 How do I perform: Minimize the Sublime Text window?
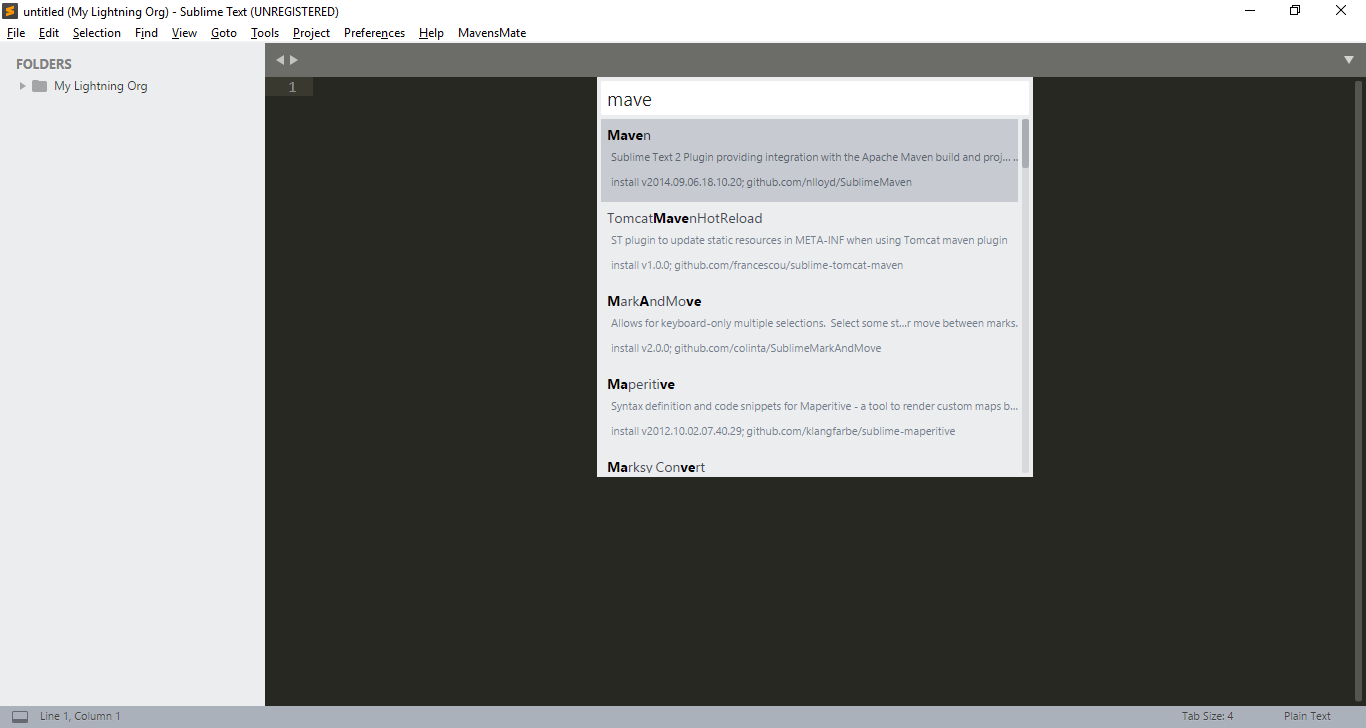coord(1250,11)
